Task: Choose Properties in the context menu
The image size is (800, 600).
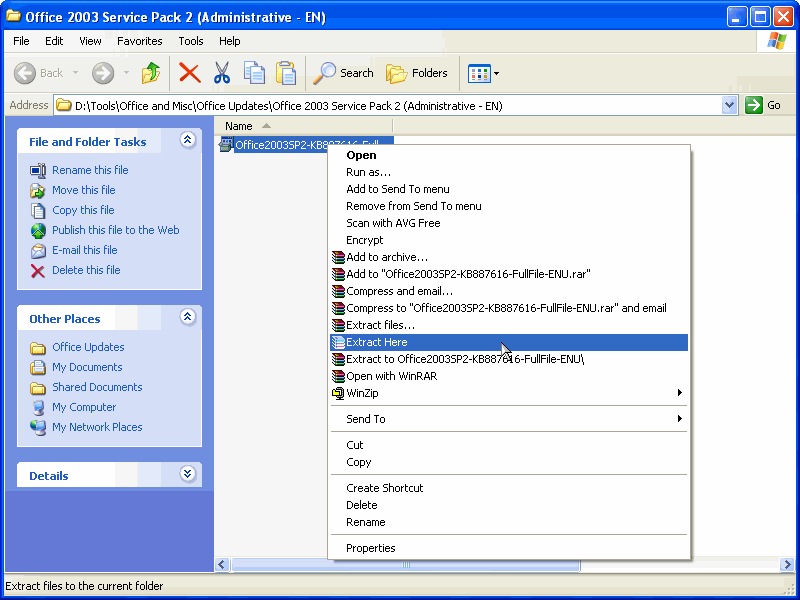Action: coord(370,548)
